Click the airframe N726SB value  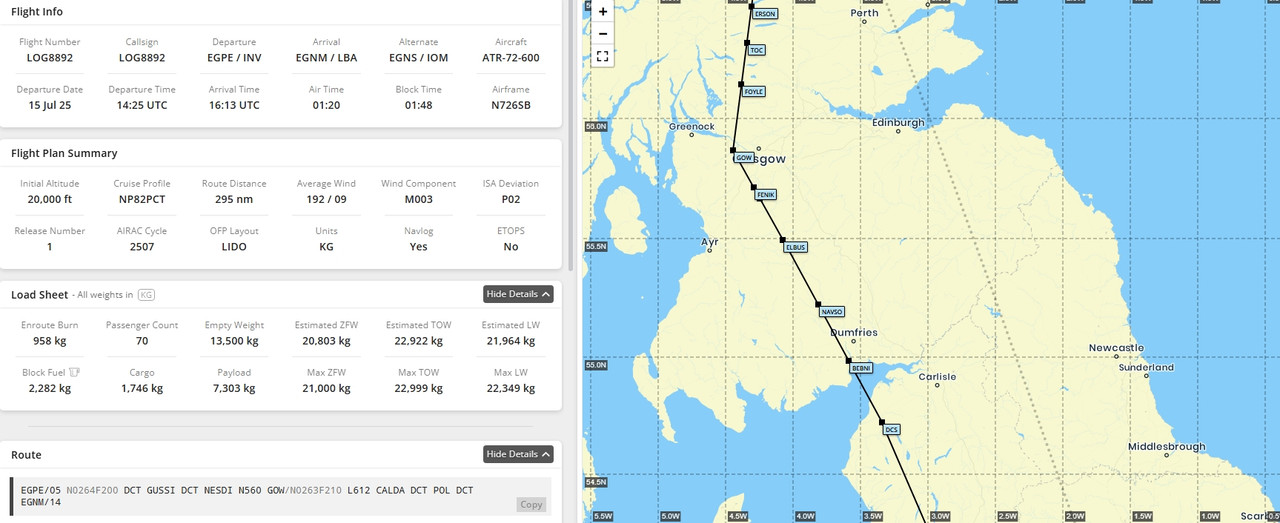click(x=510, y=105)
